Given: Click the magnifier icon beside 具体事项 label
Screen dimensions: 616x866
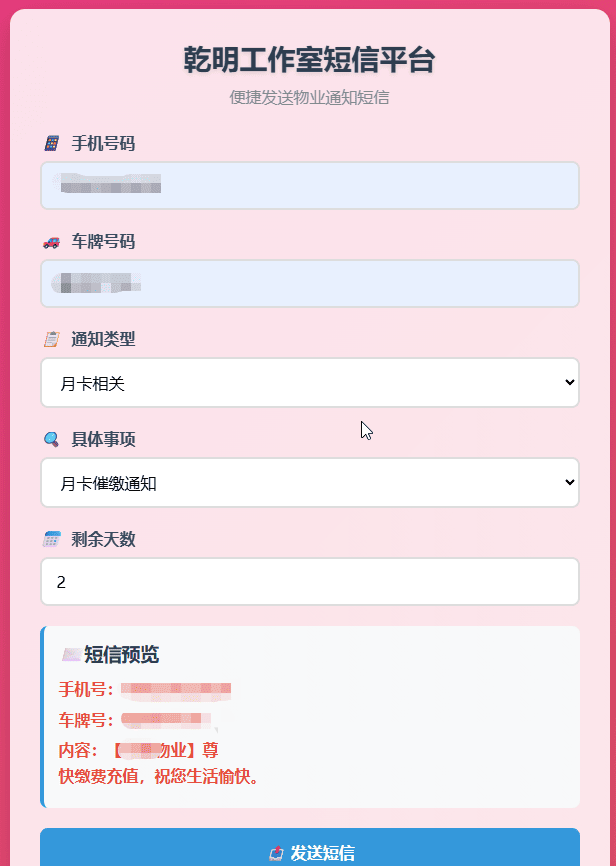Looking at the screenshot, I should [x=50, y=437].
